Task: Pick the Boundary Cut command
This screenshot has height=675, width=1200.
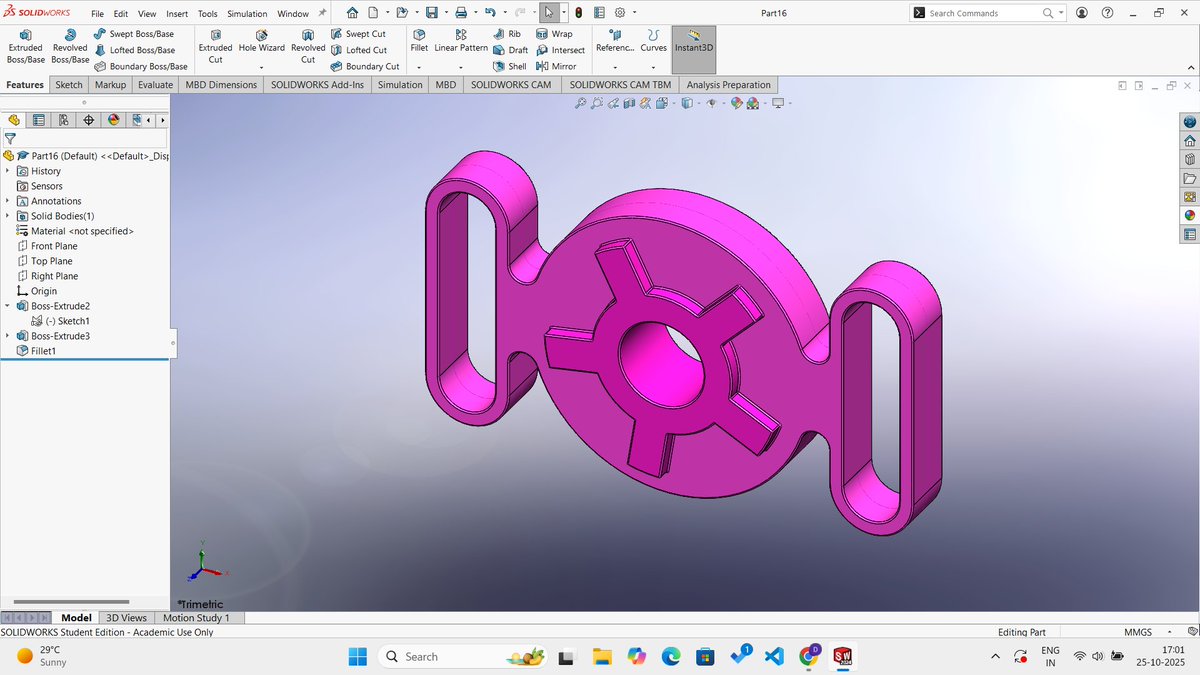Action: coord(365,66)
